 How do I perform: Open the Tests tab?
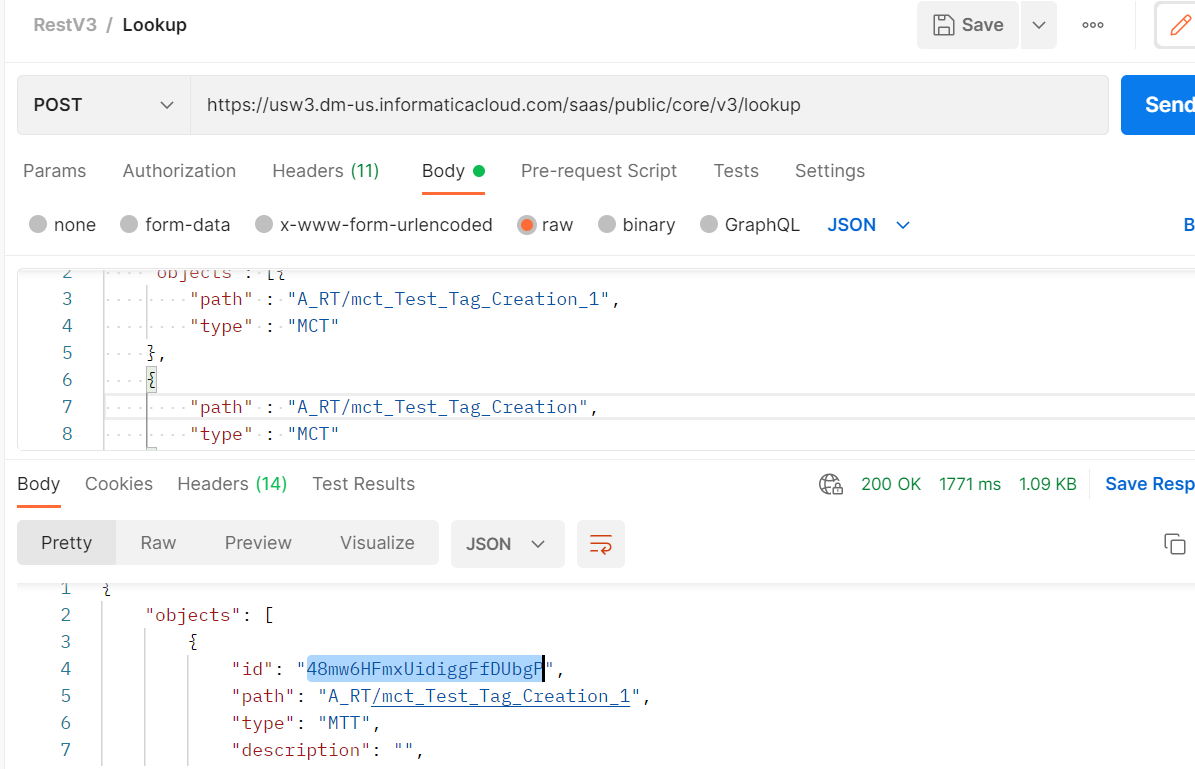[x=735, y=171]
